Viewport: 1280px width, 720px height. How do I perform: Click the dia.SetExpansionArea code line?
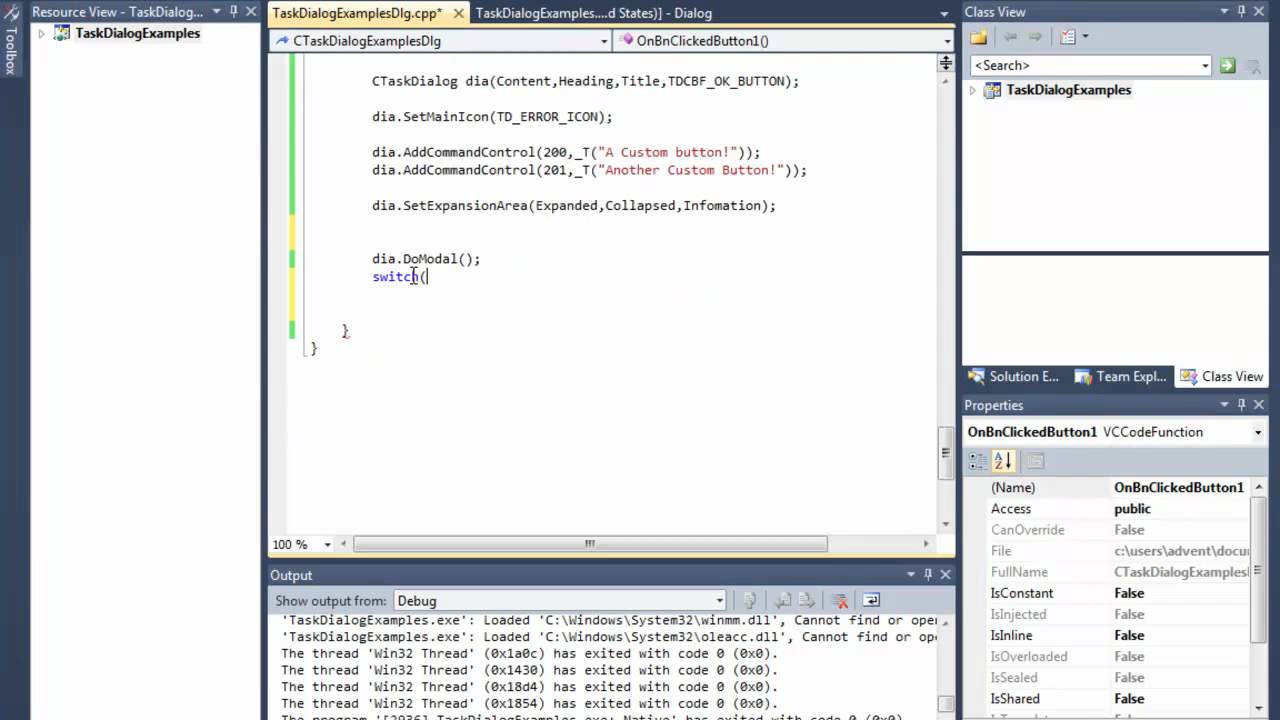(574, 206)
